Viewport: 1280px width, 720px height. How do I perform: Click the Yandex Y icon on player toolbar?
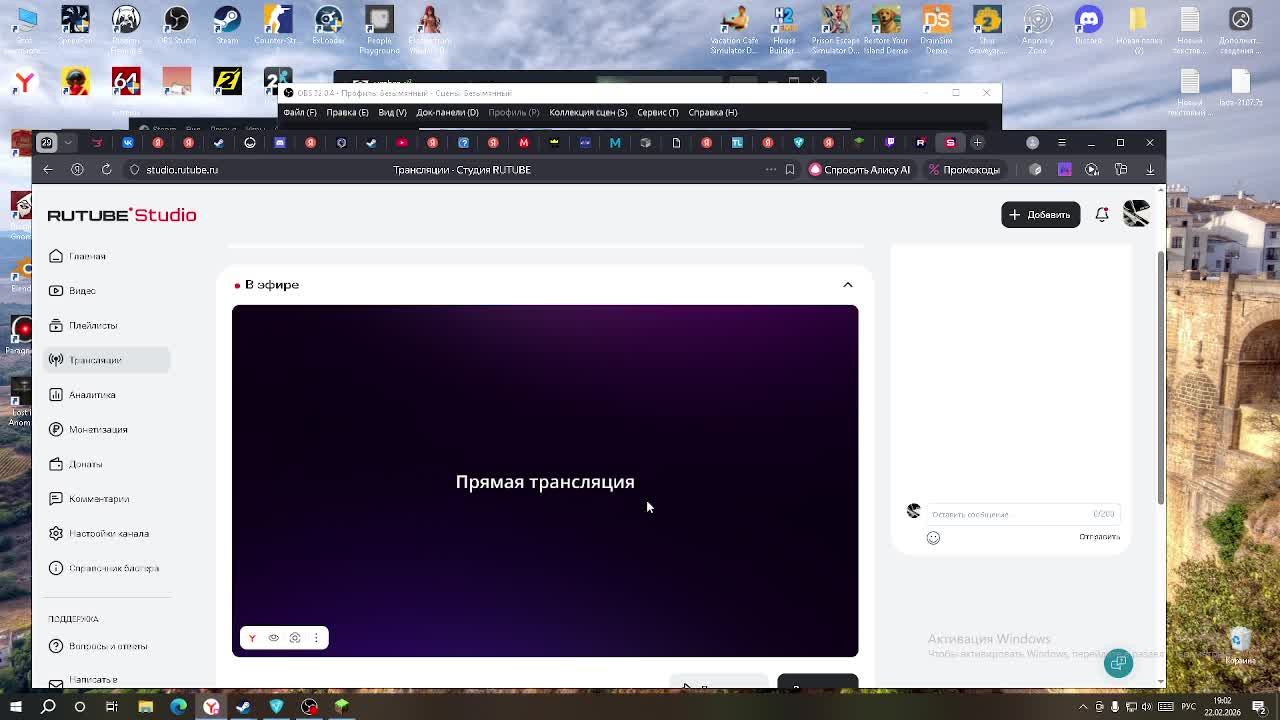click(252, 638)
